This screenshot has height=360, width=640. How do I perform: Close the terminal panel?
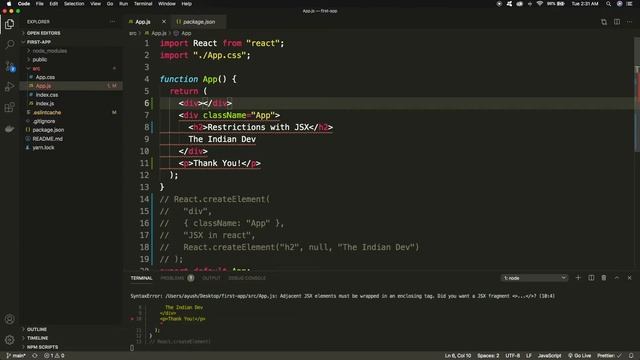[629, 278]
